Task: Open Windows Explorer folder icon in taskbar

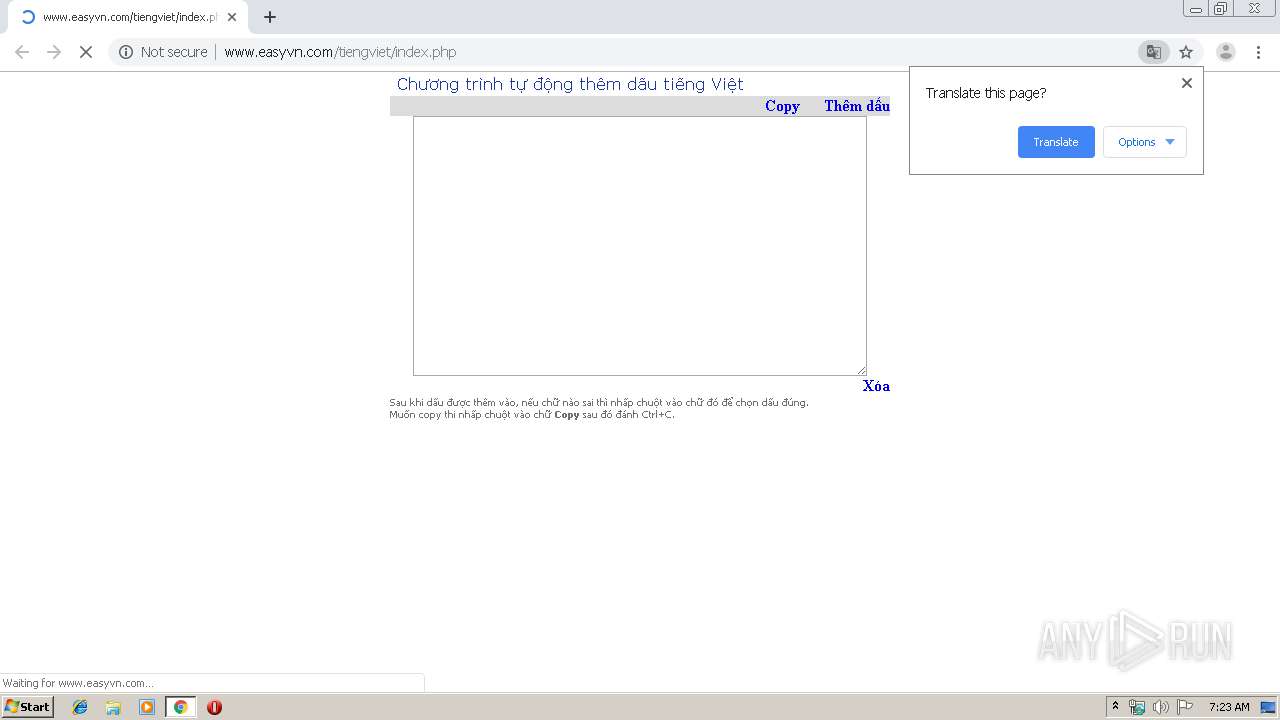Action: pos(113,707)
